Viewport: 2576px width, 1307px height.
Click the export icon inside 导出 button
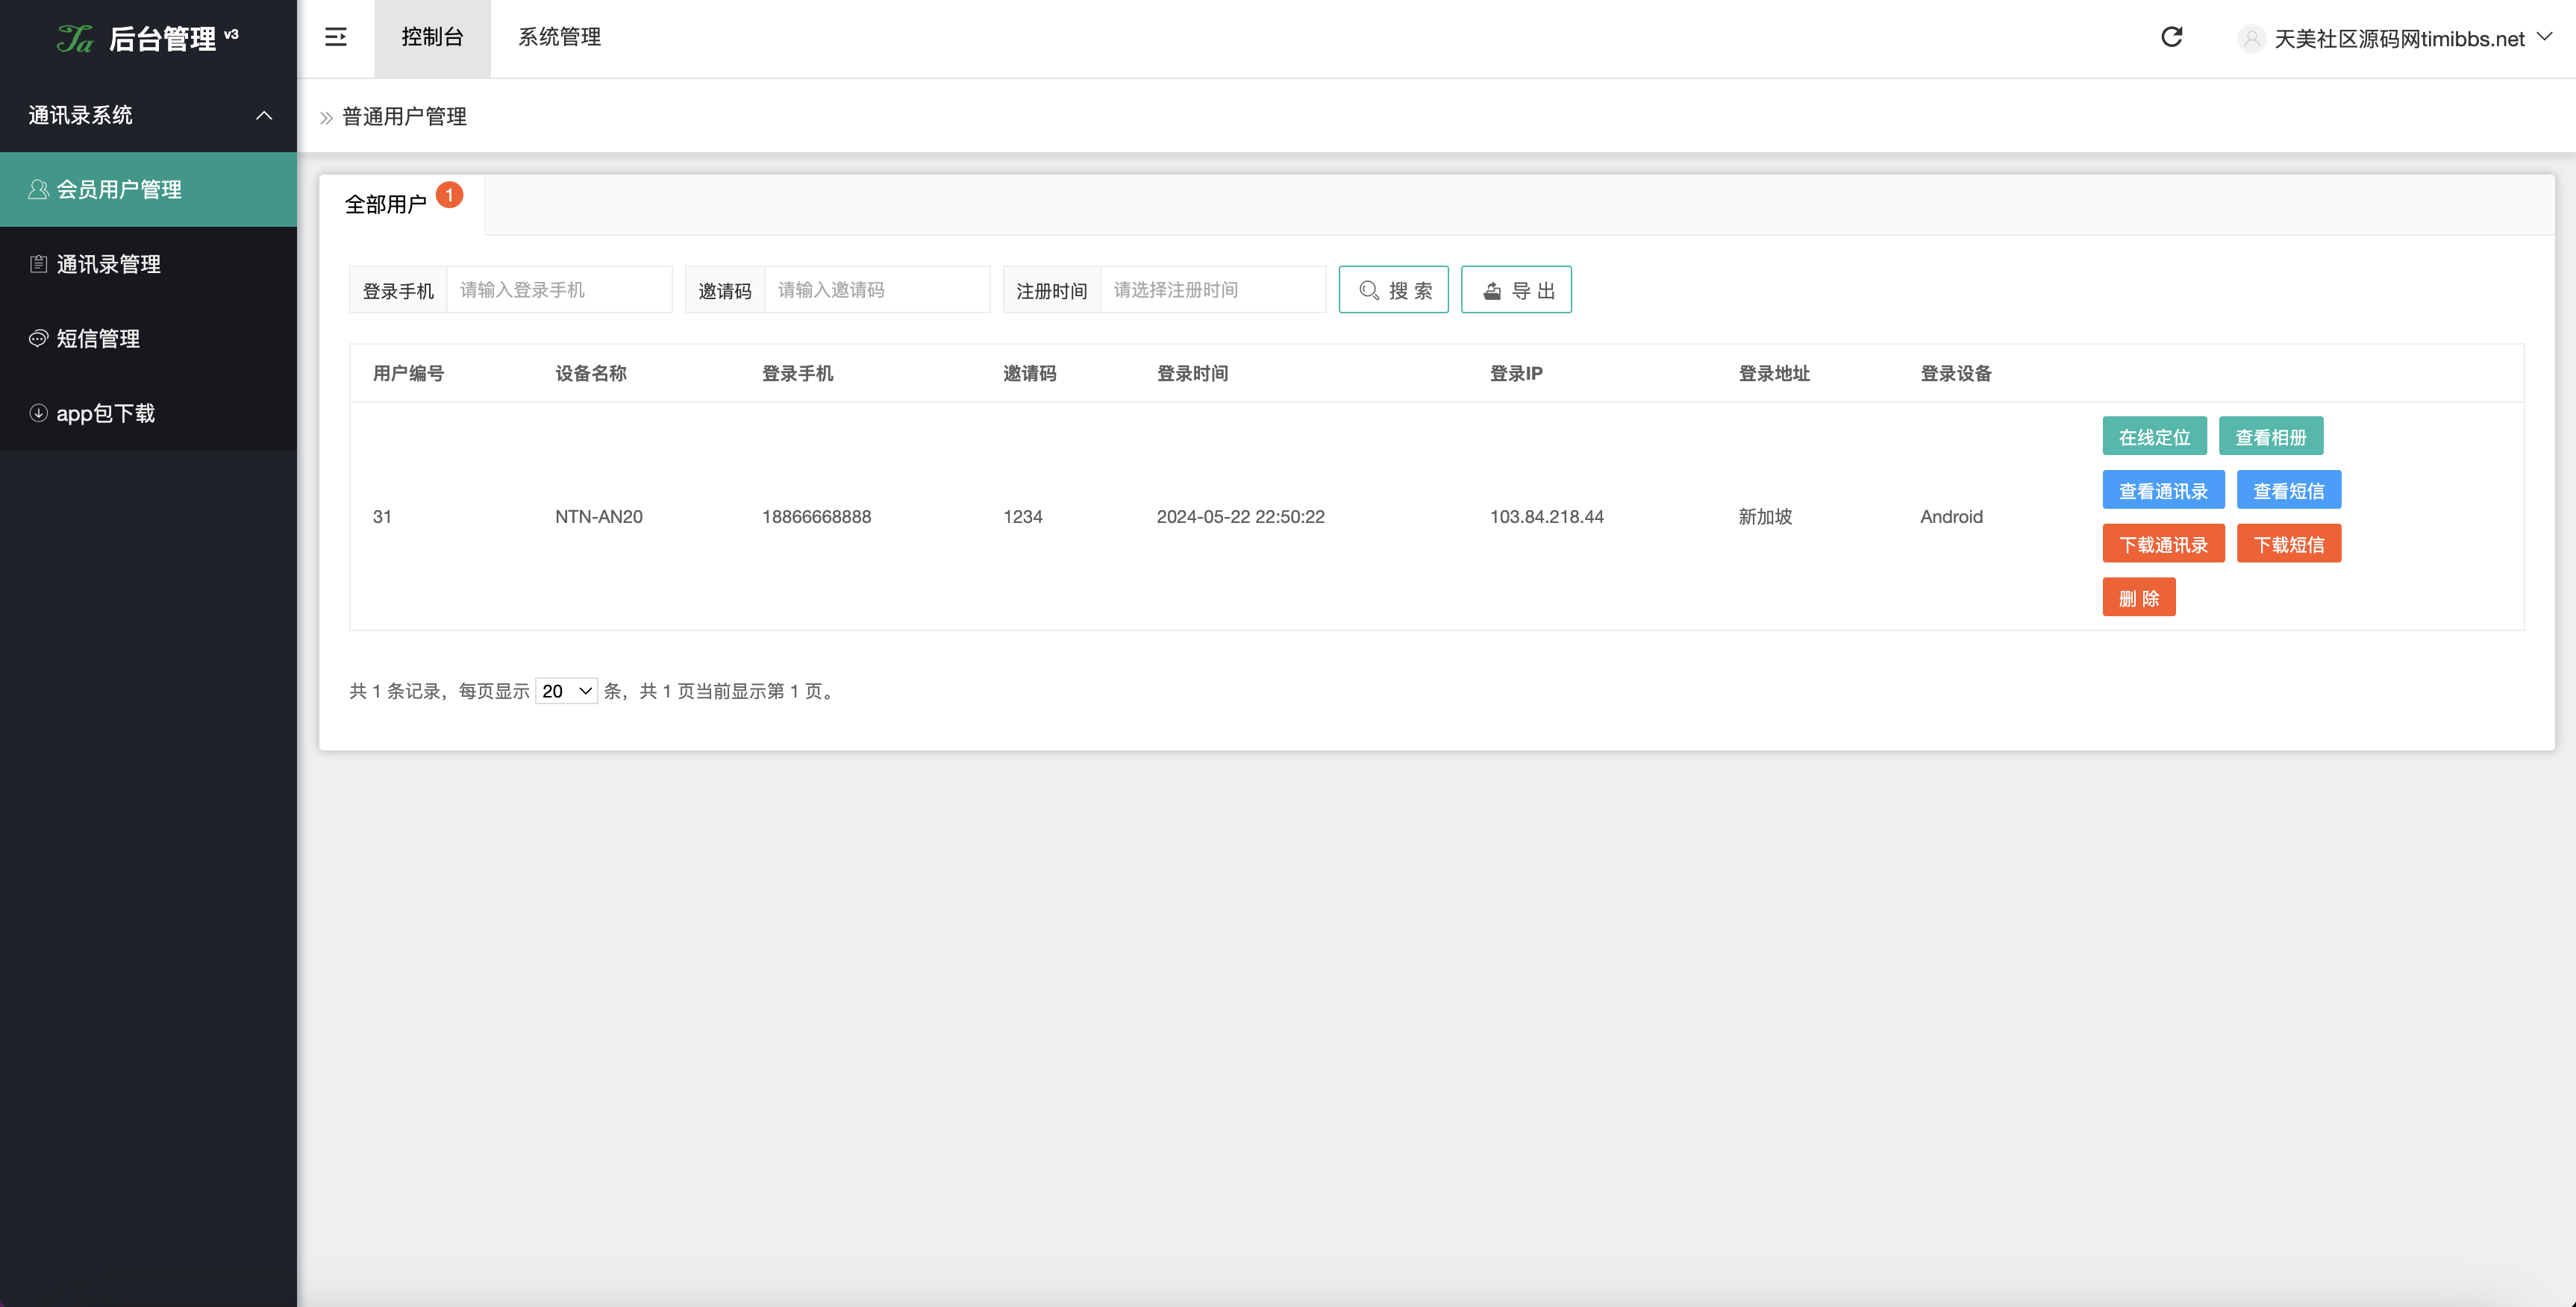pos(1492,289)
